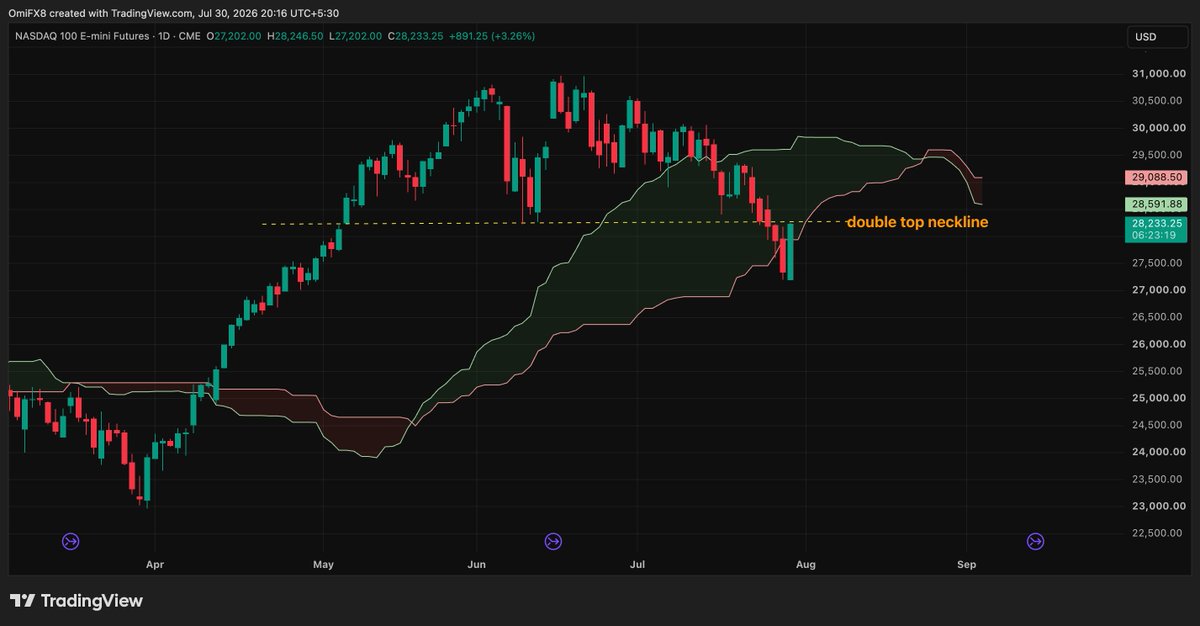This screenshot has height=626, width=1200.
Task: Click the NASDAQ 100 E-mini Futures title
Action: [83, 36]
